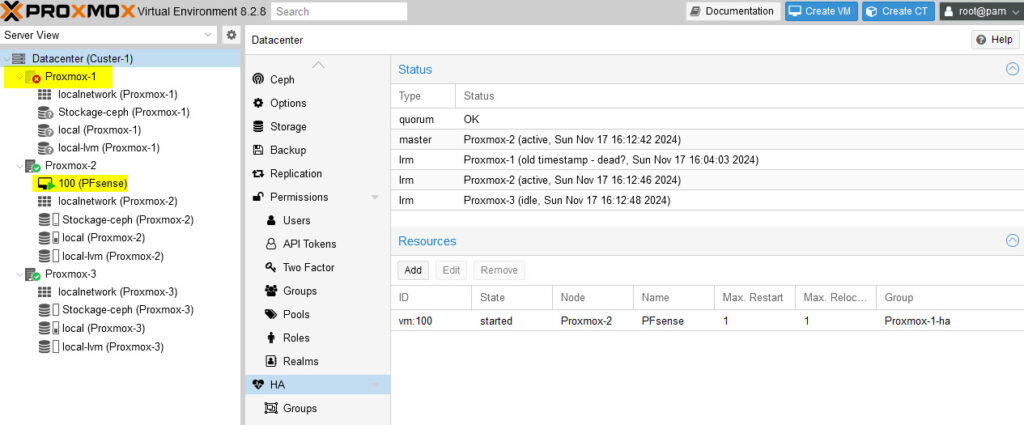
Task: Click the Stockage-ceph (Proxmox-2) storage icon
Action: click(48, 220)
